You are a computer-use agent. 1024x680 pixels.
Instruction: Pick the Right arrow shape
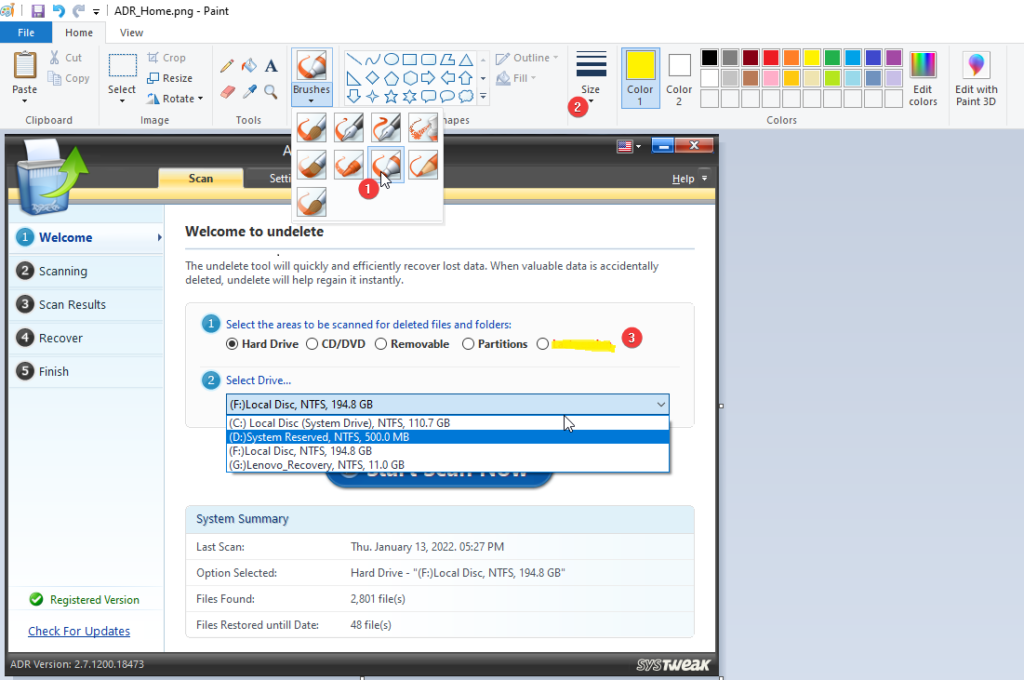[428, 78]
